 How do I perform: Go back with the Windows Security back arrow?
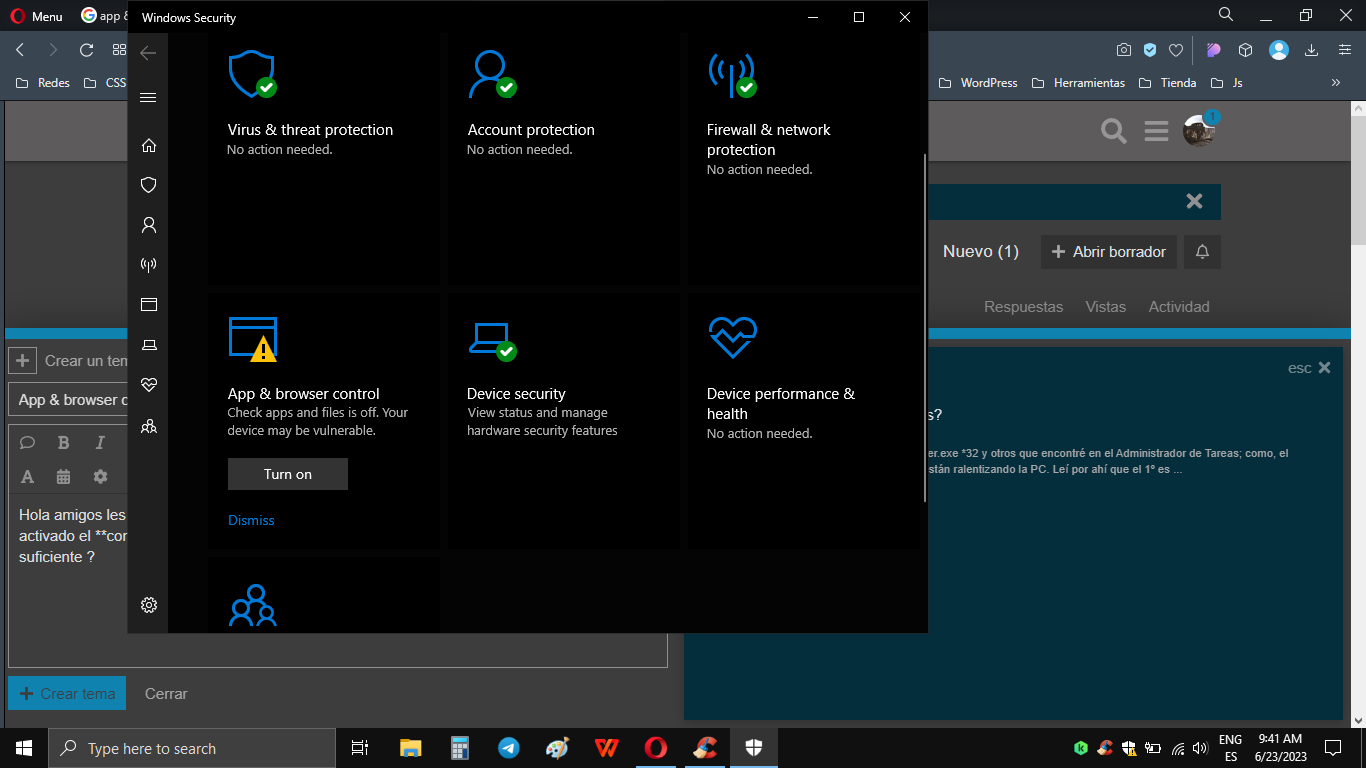pyautogui.click(x=148, y=53)
